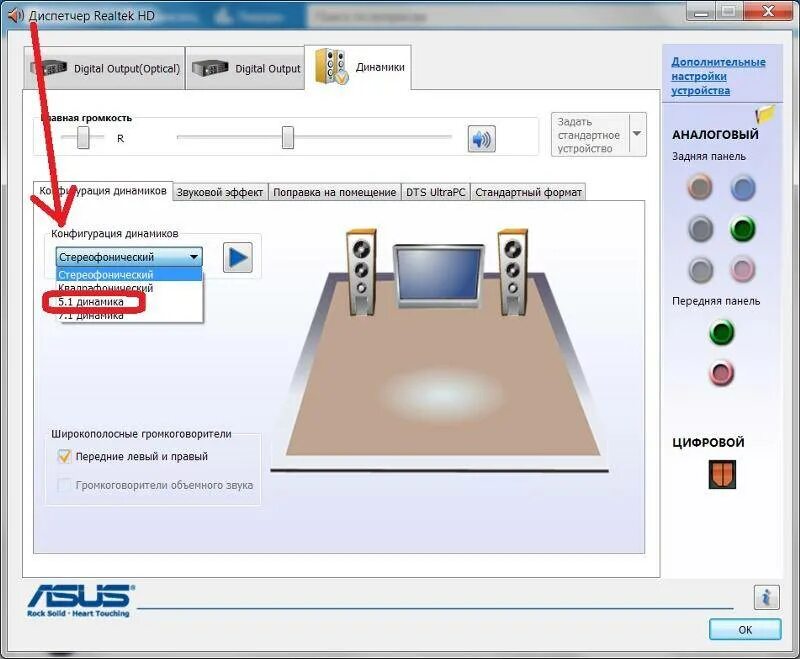Toggle surround speakers full-range checkbox
This screenshot has height=659, width=800.
(x=64, y=485)
